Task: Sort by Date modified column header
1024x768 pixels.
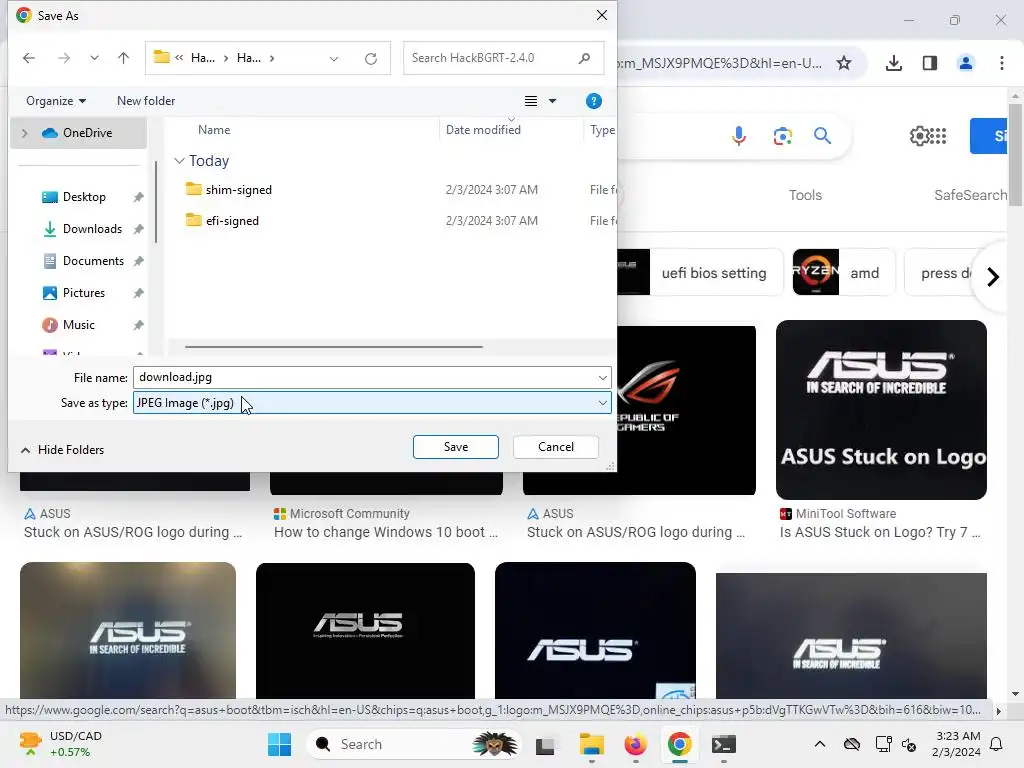Action: click(483, 130)
